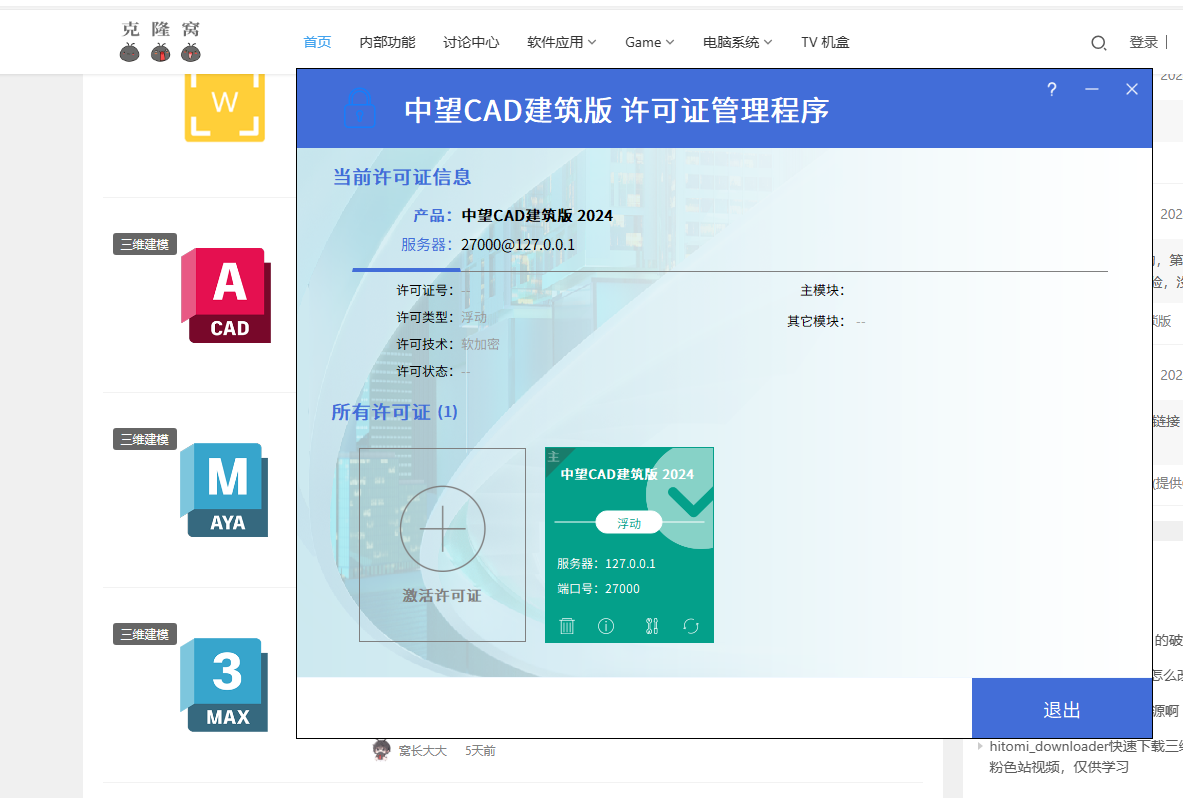Click the search magnifier on website header

point(1098,43)
